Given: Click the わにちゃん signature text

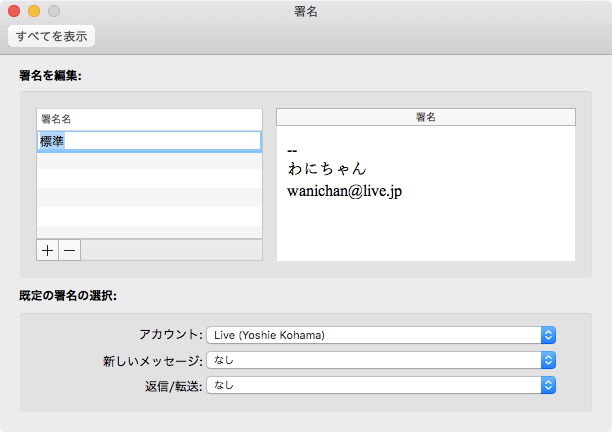Looking at the screenshot, I should tap(327, 169).
